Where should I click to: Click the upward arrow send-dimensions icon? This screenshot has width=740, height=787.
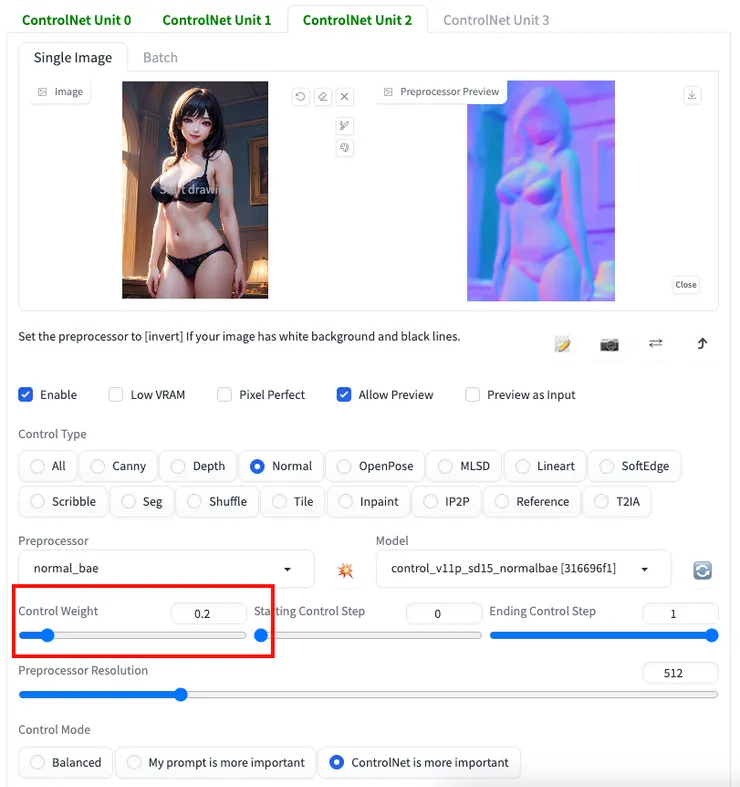702,343
